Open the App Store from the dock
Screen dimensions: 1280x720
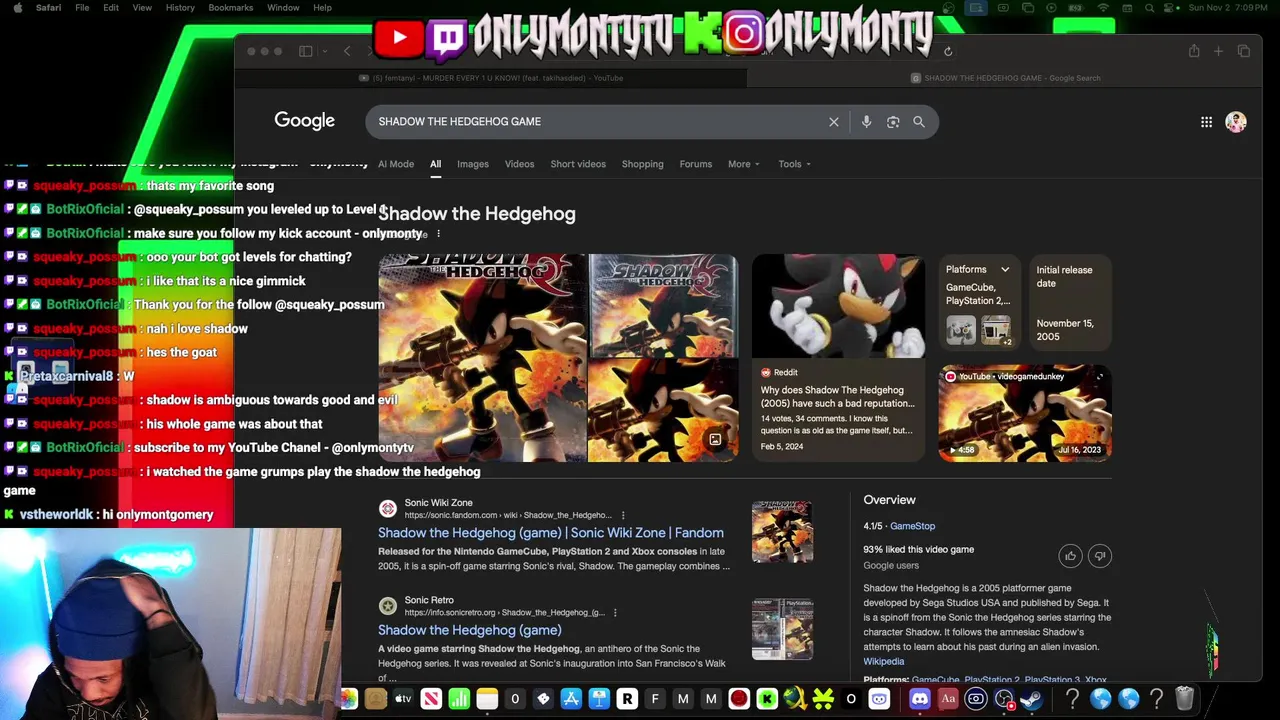tap(571, 699)
